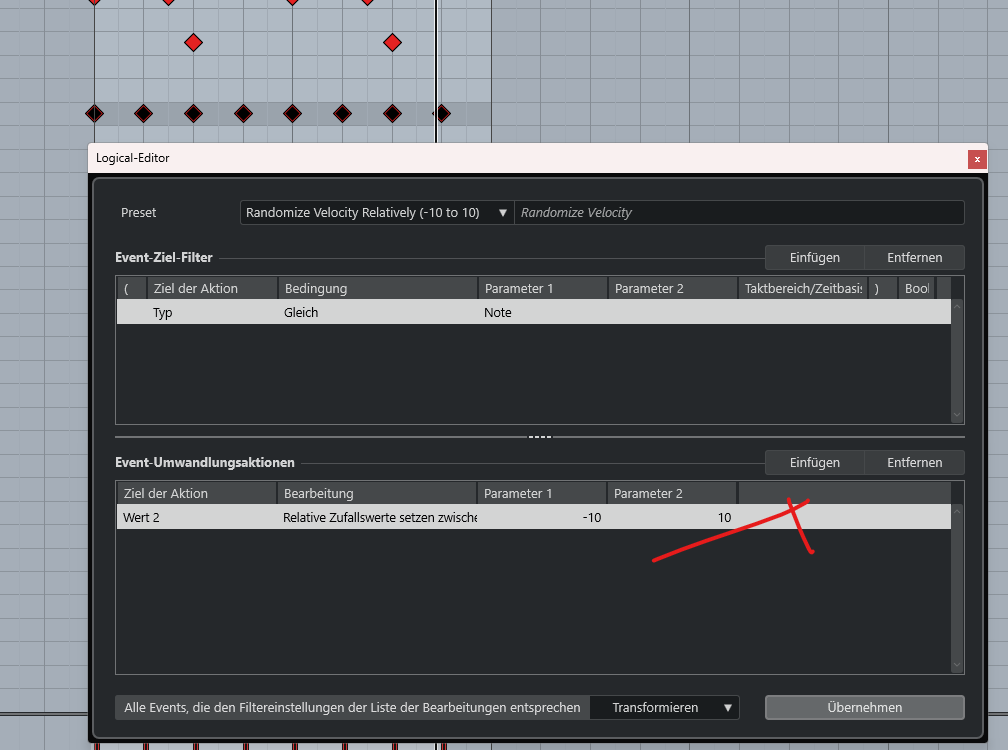Image resolution: width=1008 pixels, height=750 pixels.
Task: Click the Taktbereich/Zeitbasis column header
Action: 803,289
